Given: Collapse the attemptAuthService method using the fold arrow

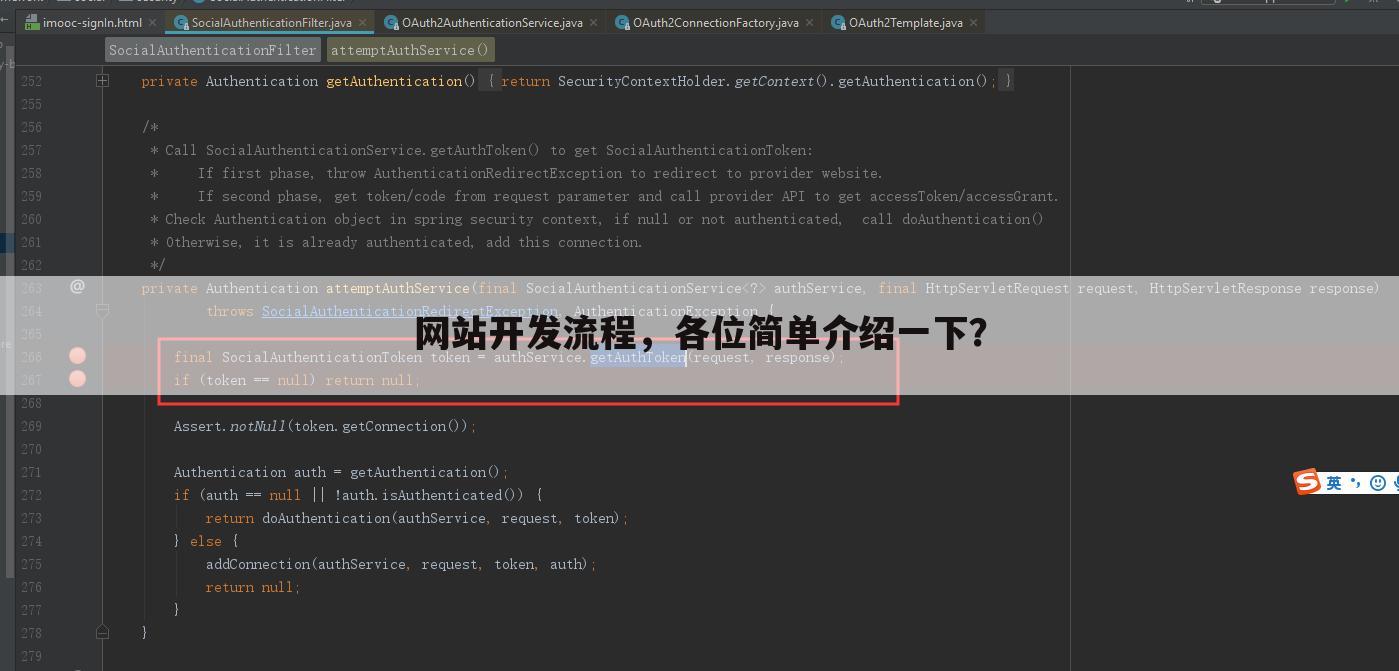Looking at the screenshot, I should 102,311.
